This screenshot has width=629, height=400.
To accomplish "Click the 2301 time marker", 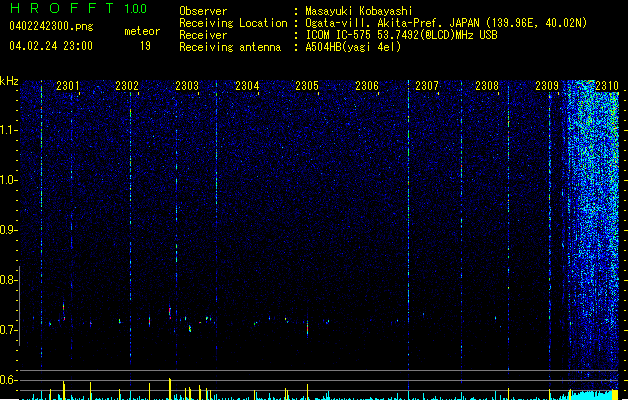I will (68, 86).
